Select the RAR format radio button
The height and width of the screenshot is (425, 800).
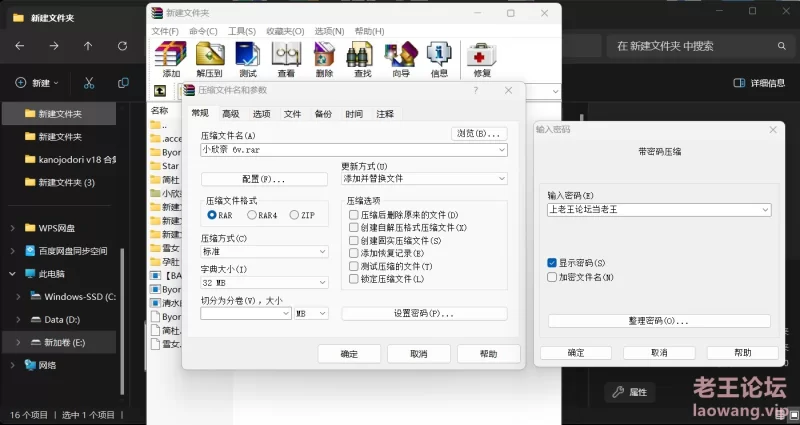(x=212, y=215)
